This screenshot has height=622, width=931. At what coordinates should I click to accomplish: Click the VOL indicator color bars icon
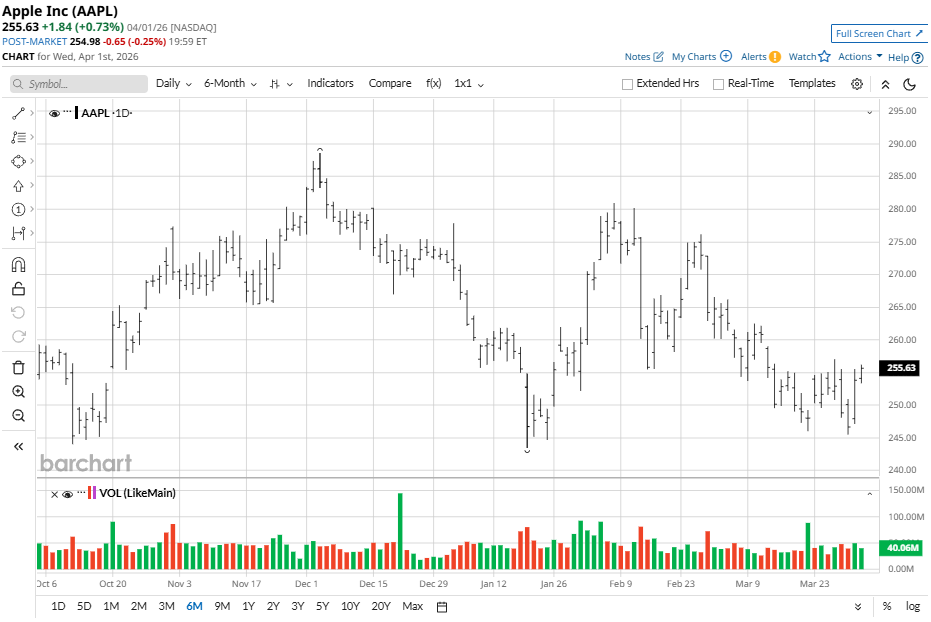(92, 493)
